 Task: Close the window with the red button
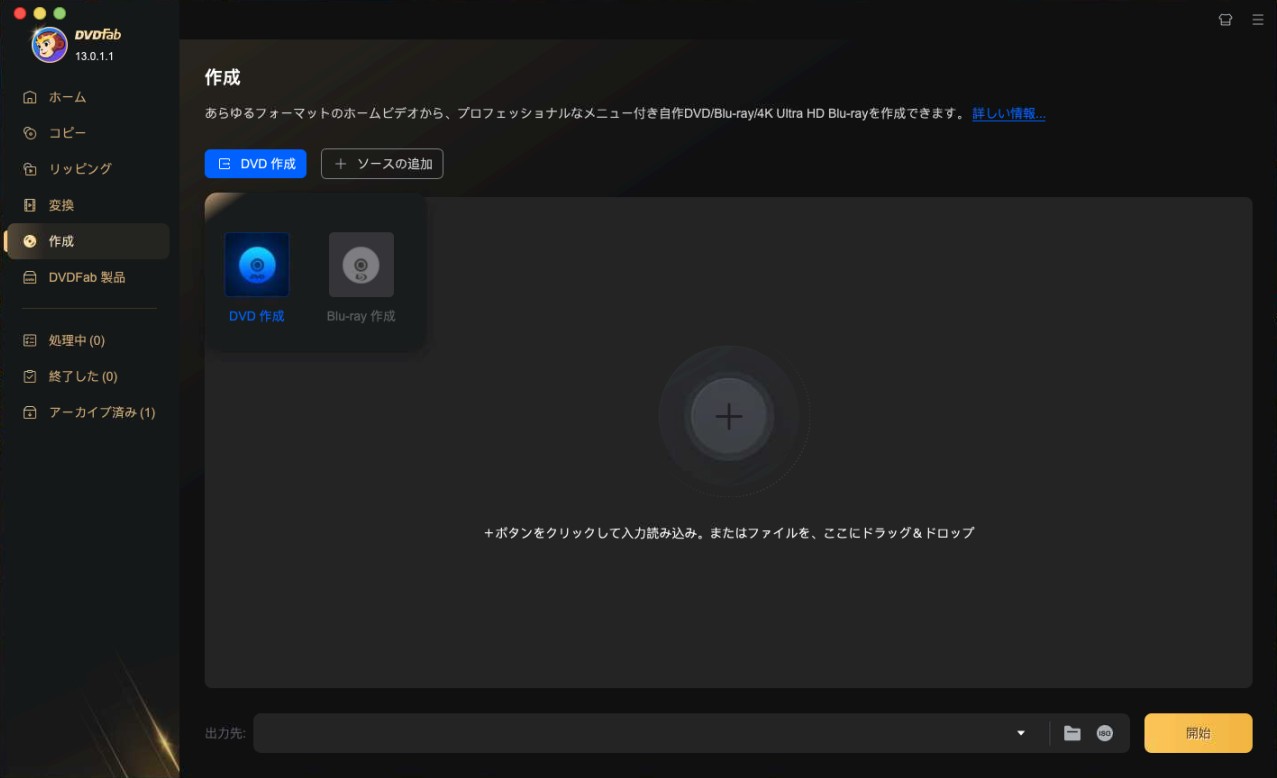(20, 13)
